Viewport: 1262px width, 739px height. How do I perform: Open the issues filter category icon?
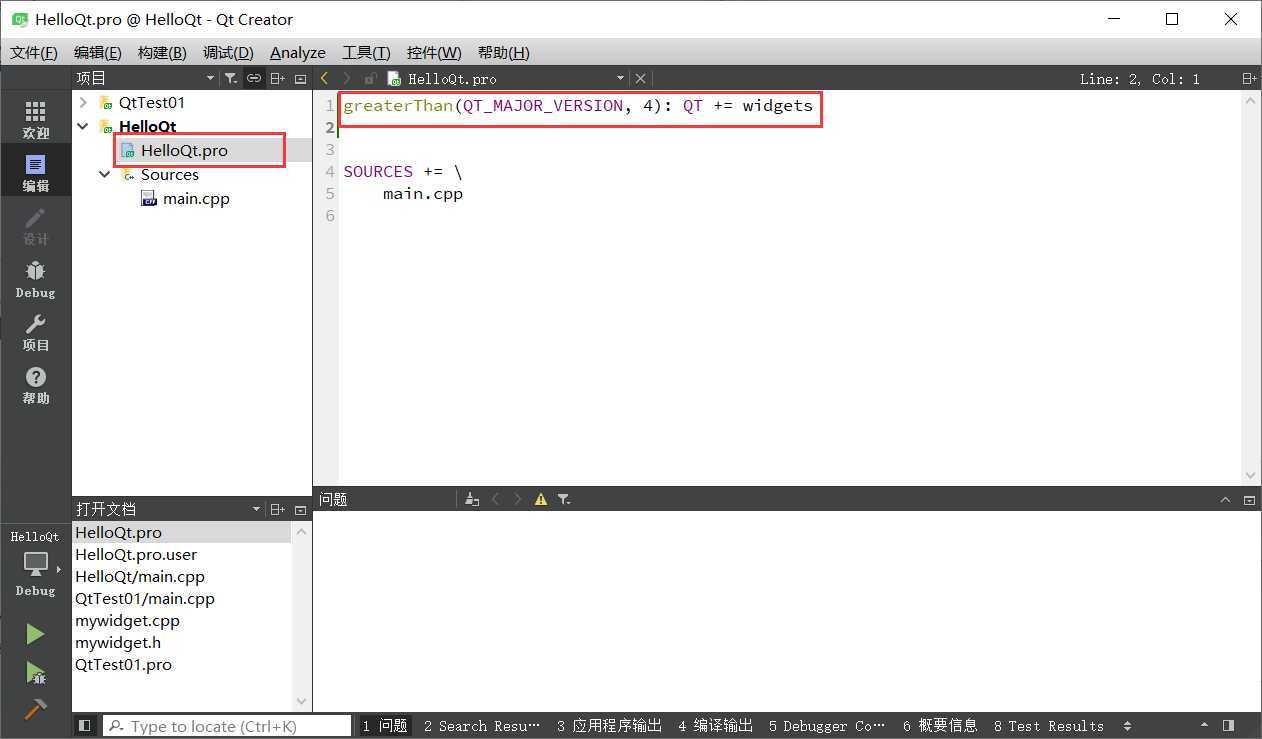click(564, 499)
